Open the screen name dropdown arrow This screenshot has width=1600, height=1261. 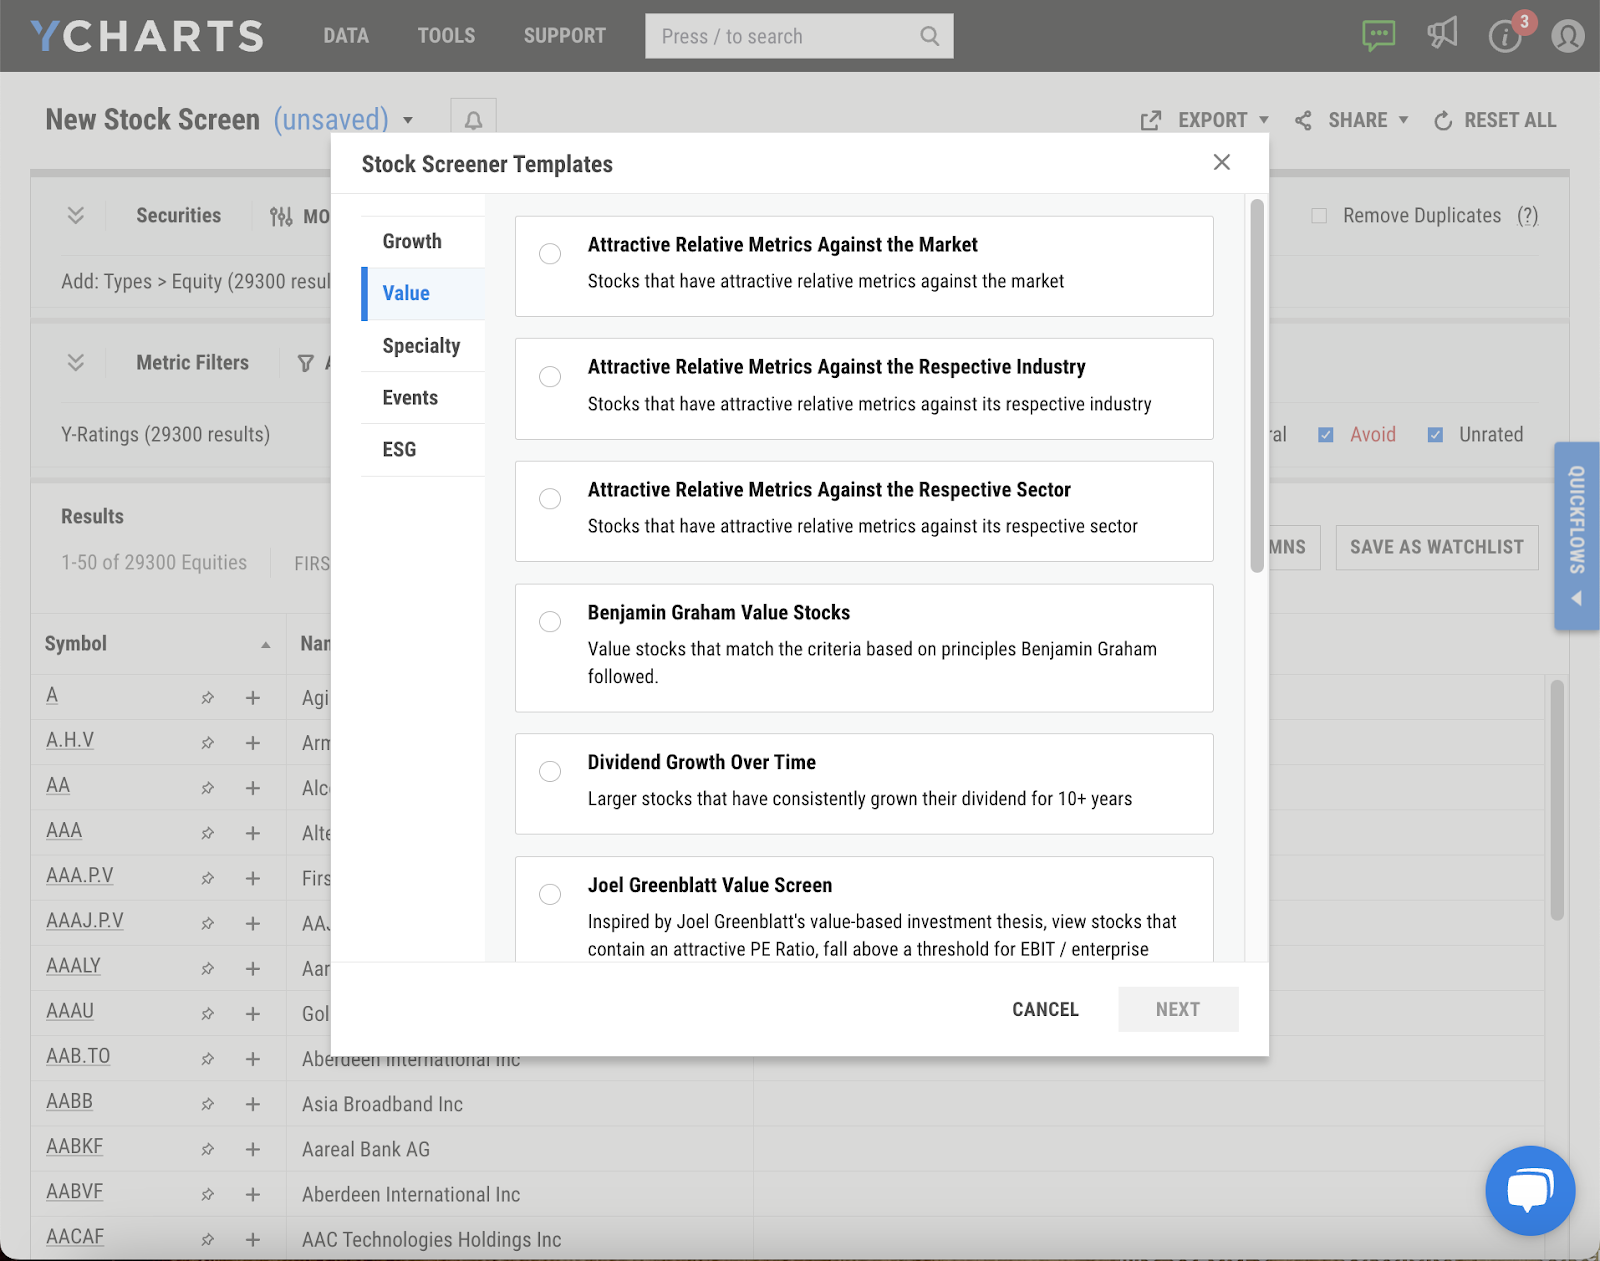[408, 120]
